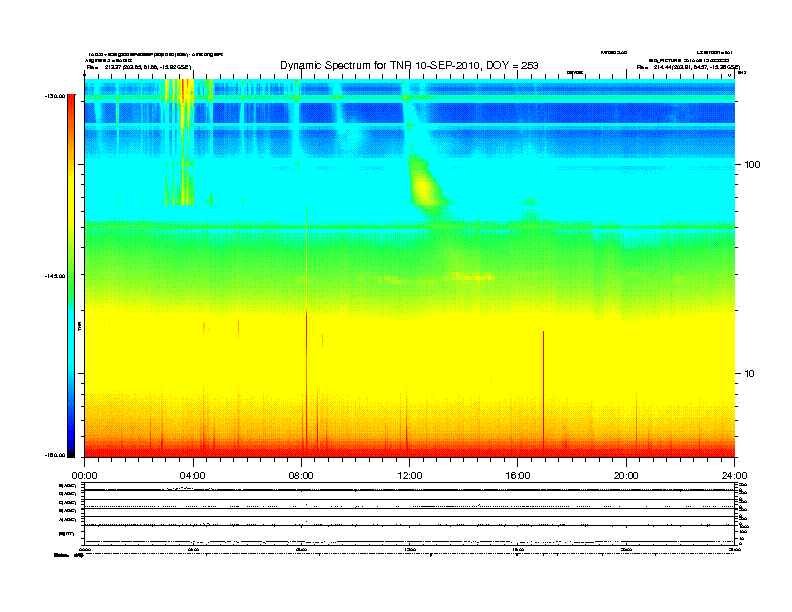Viewport: 792px width, 612px height.
Task: Click the red vertical spike near 17:00
Action: pos(543,393)
